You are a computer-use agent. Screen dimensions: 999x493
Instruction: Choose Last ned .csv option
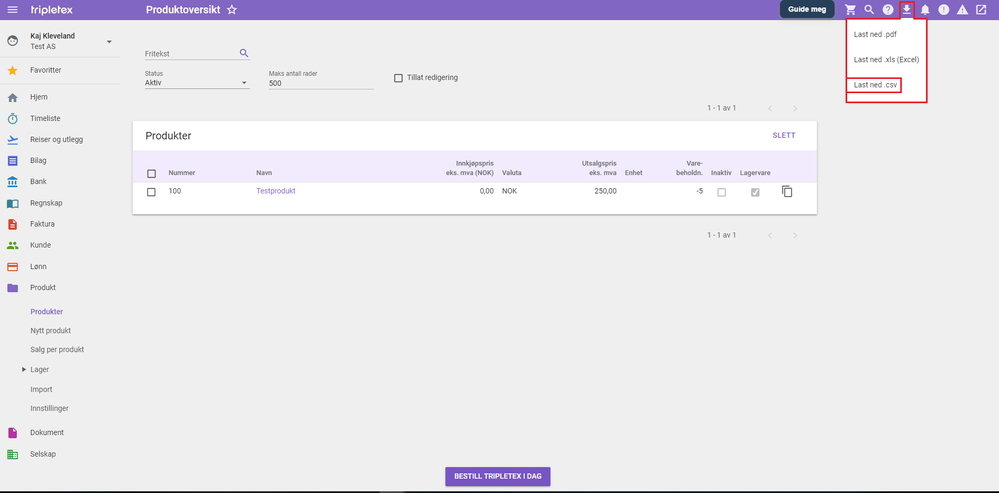click(x=873, y=85)
